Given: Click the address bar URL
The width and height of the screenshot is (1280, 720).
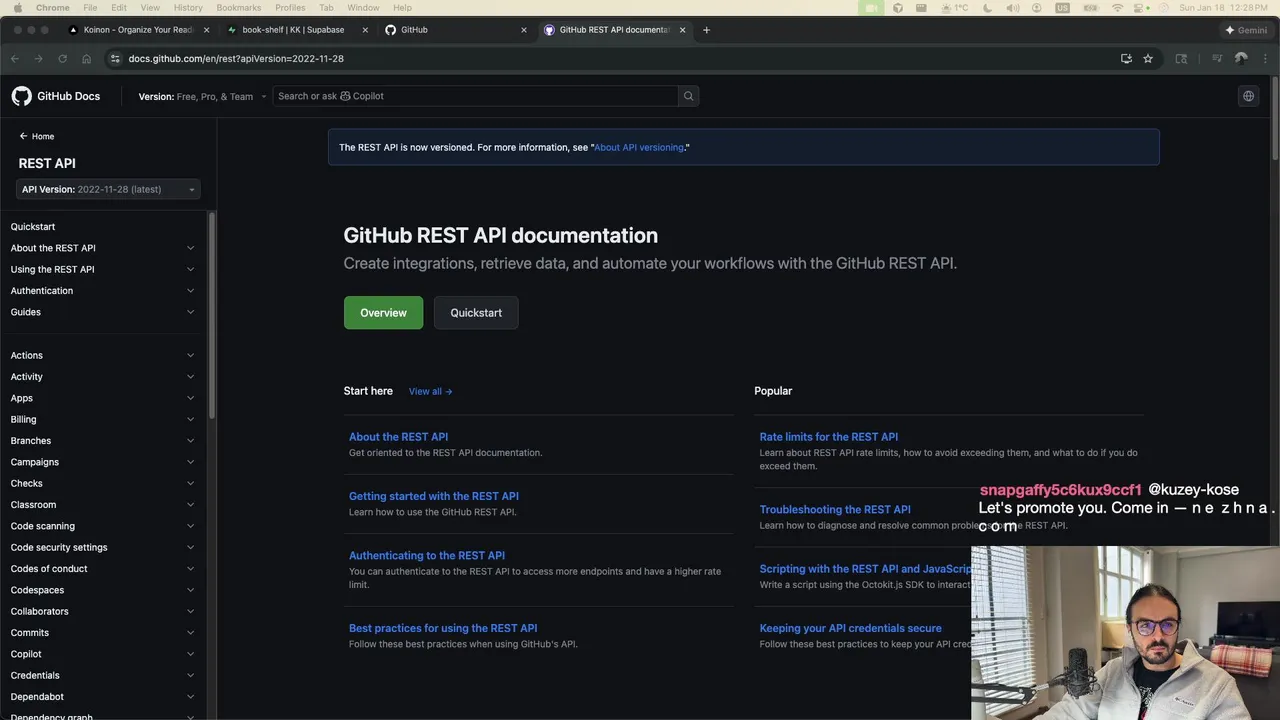Looking at the screenshot, I should [236, 59].
